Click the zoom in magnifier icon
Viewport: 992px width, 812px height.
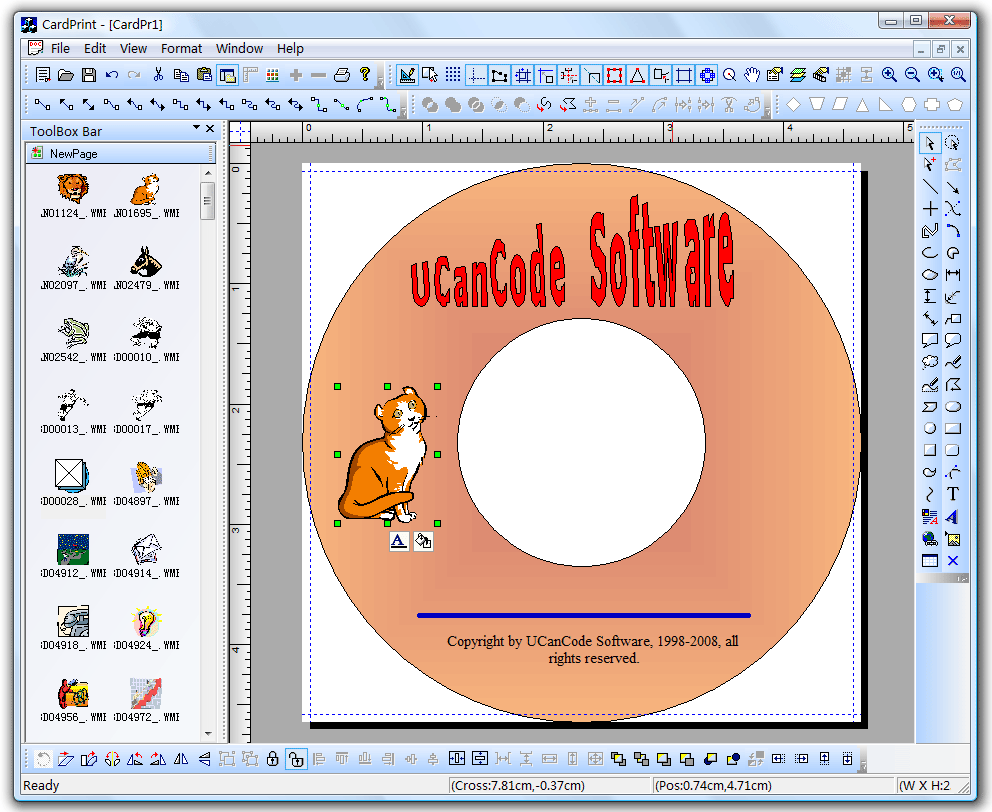click(889, 75)
